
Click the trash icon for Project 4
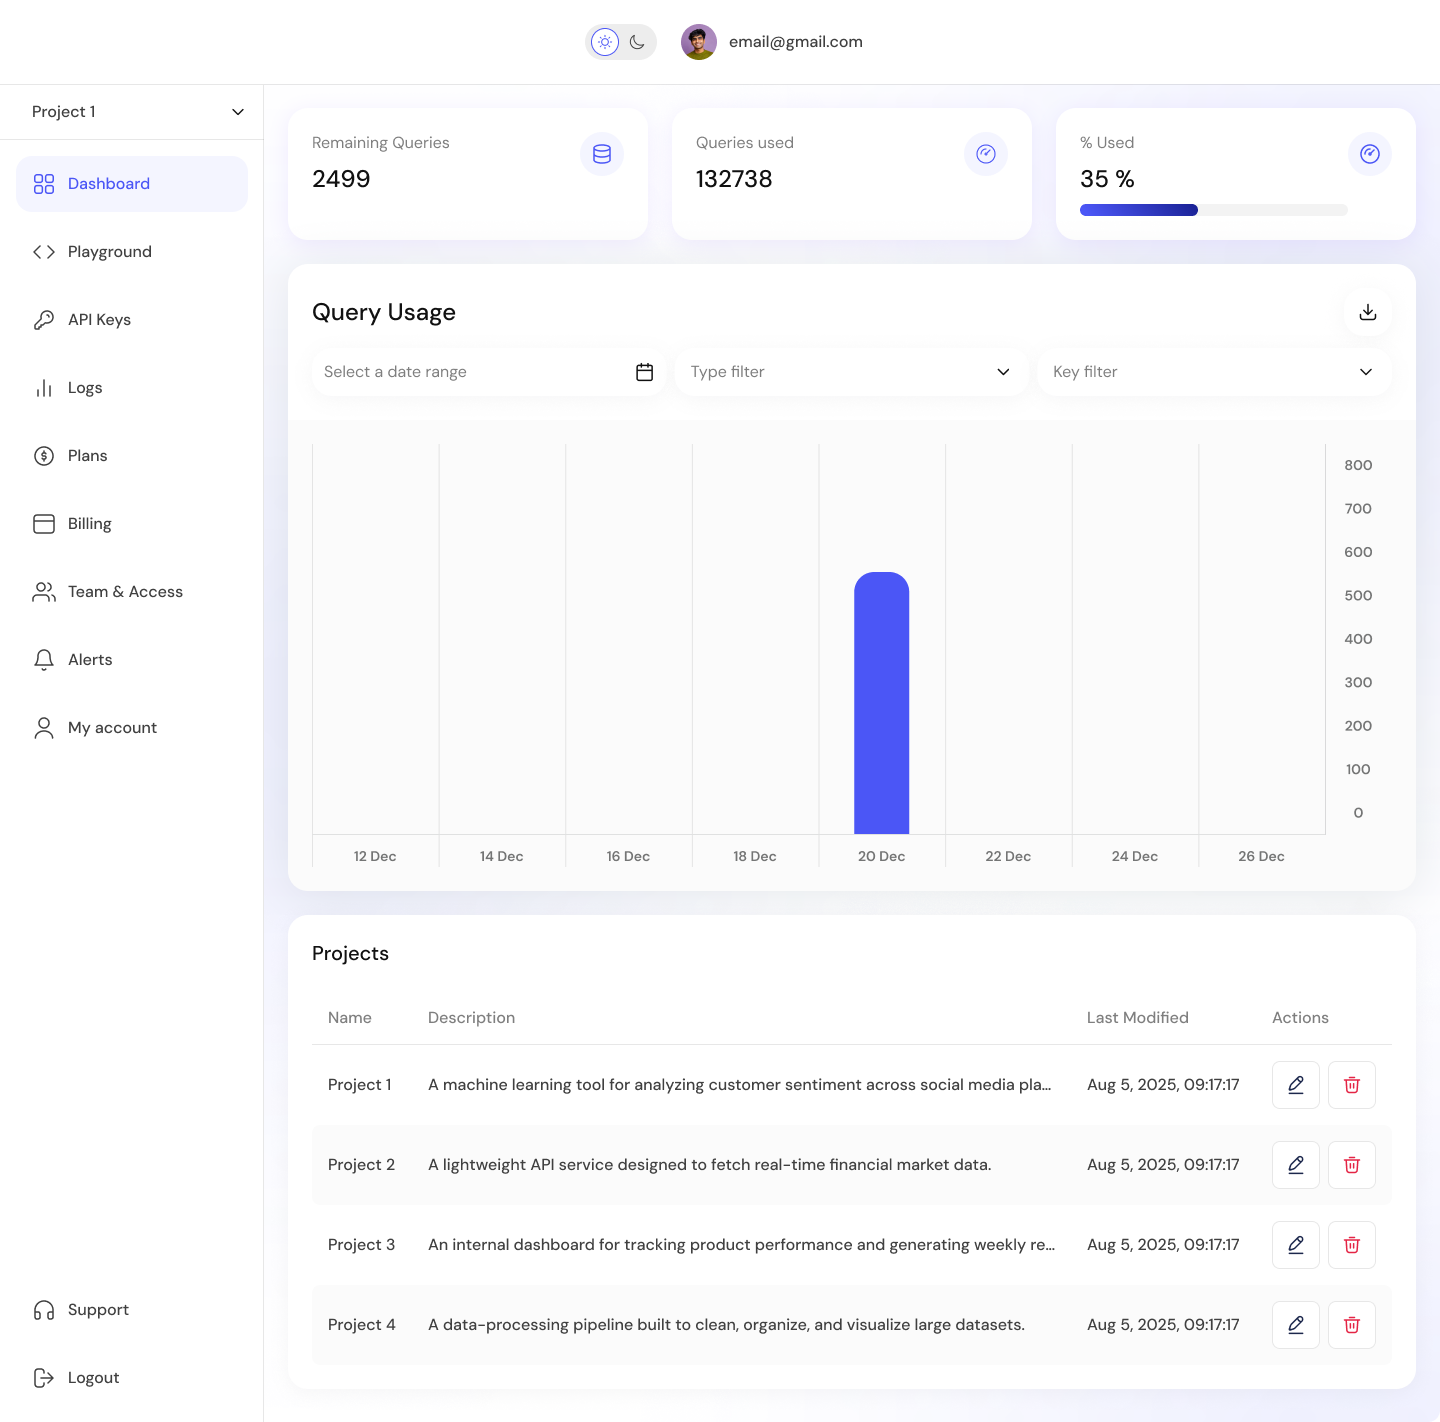pos(1351,1325)
